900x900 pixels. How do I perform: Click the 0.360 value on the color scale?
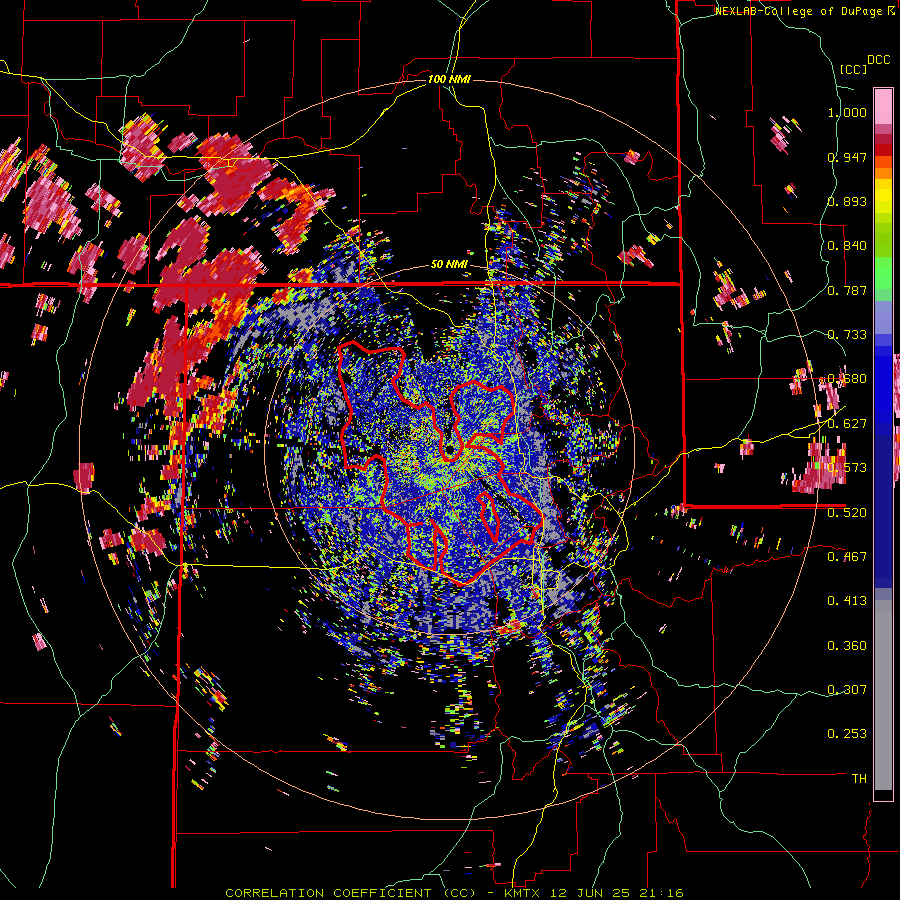click(x=847, y=646)
